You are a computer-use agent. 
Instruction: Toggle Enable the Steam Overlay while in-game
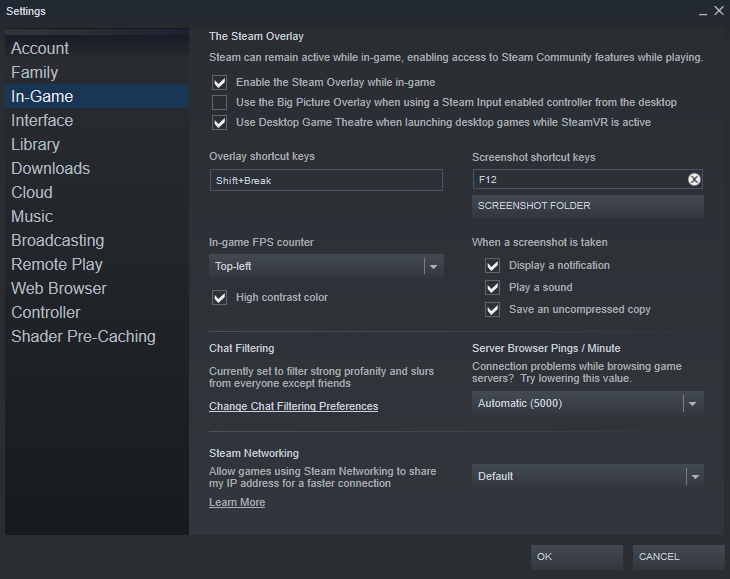(x=220, y=82)
